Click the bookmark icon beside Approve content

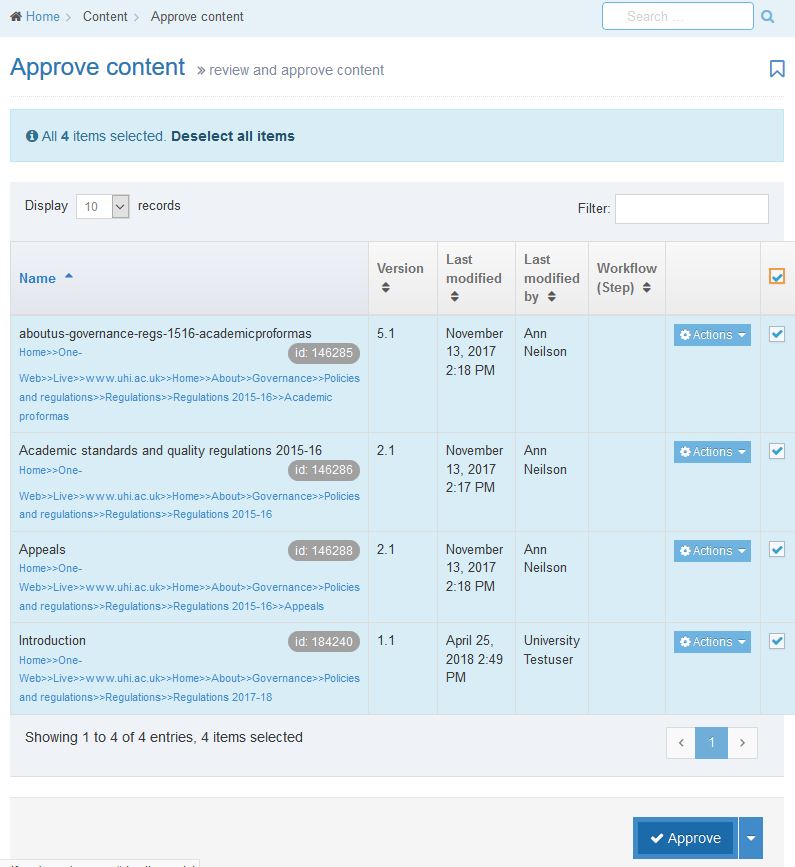777,69
